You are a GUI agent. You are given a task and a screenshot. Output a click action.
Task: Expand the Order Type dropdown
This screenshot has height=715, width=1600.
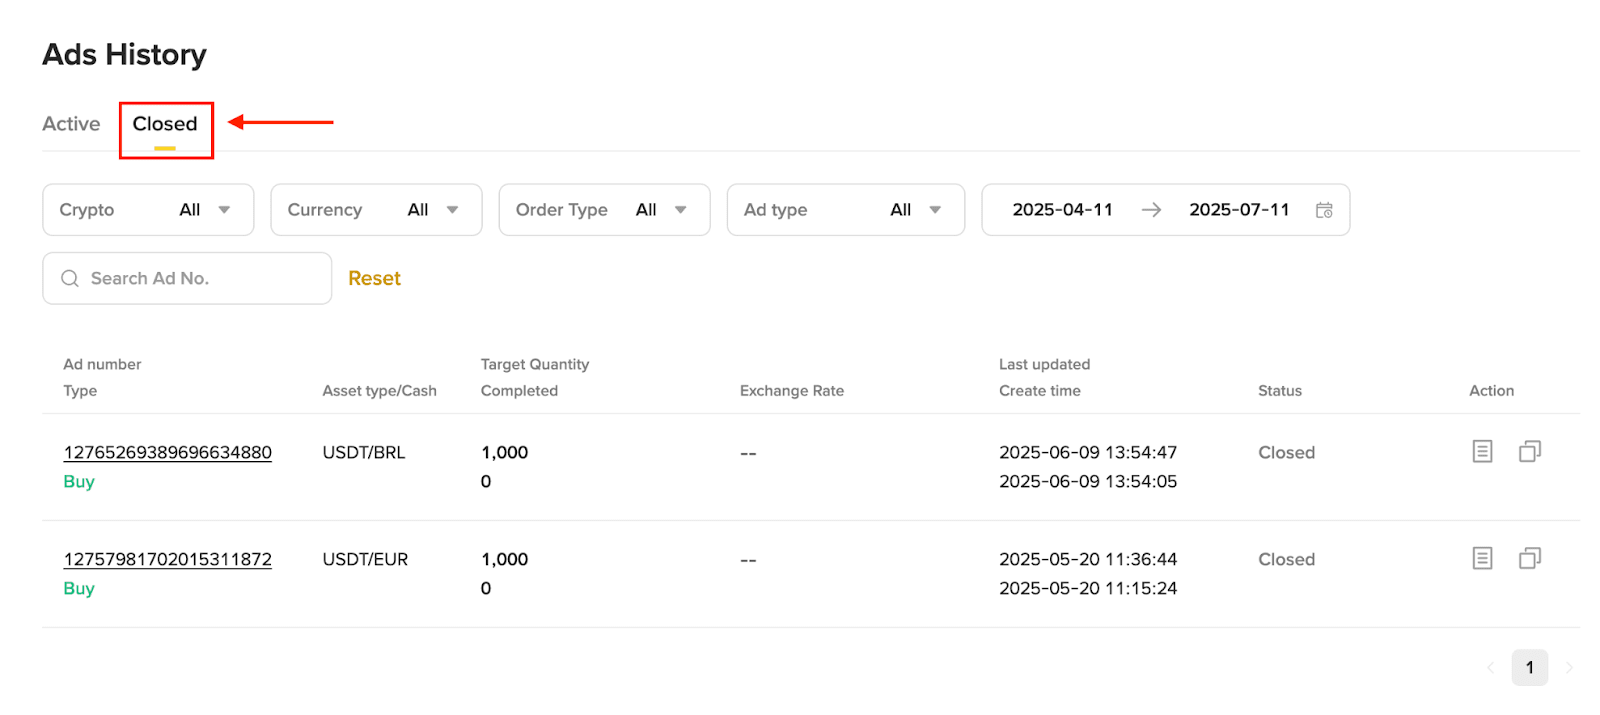pos(604,210)
